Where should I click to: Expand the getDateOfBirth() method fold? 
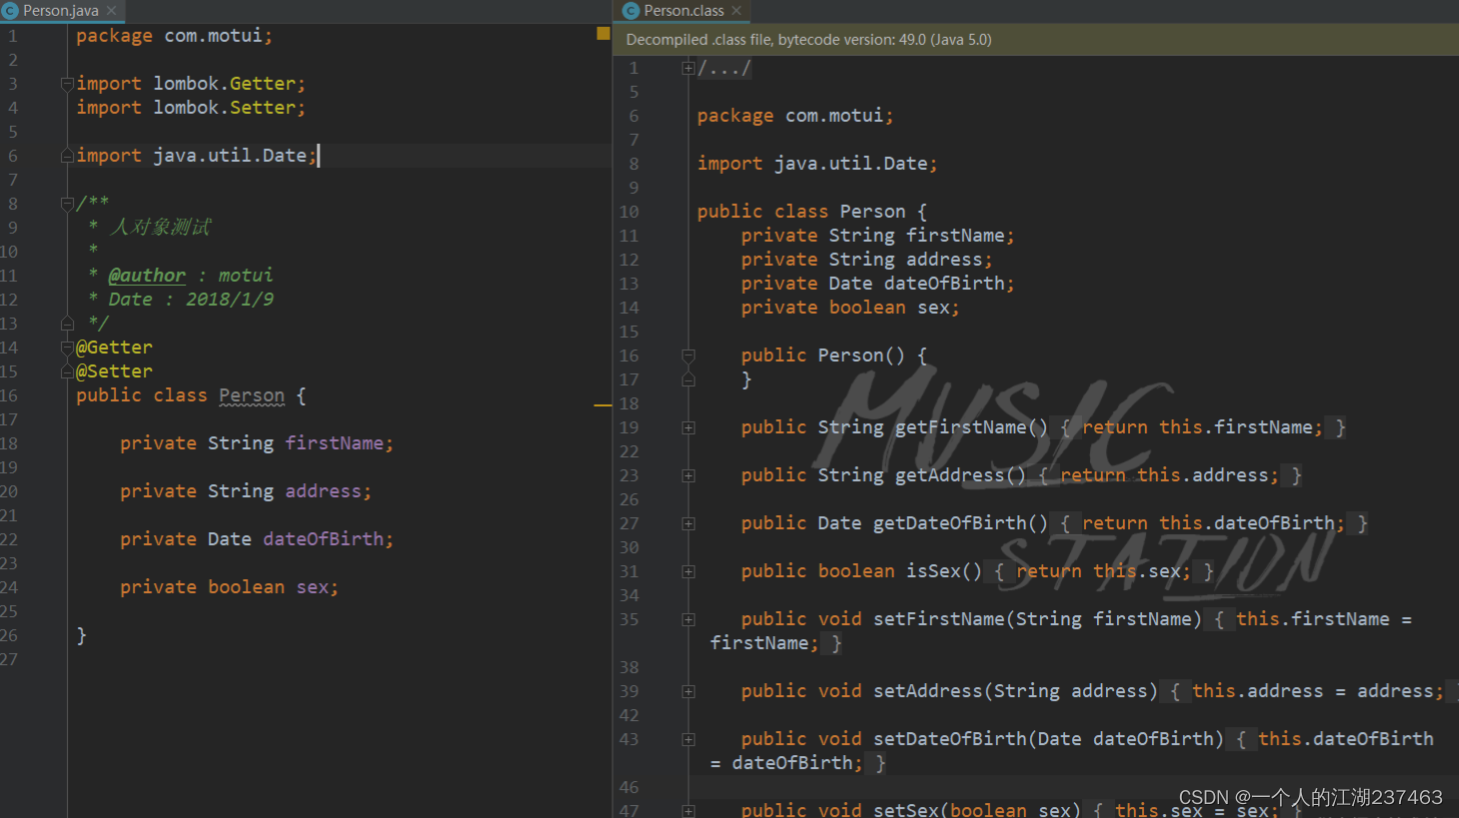coord(688,524)
